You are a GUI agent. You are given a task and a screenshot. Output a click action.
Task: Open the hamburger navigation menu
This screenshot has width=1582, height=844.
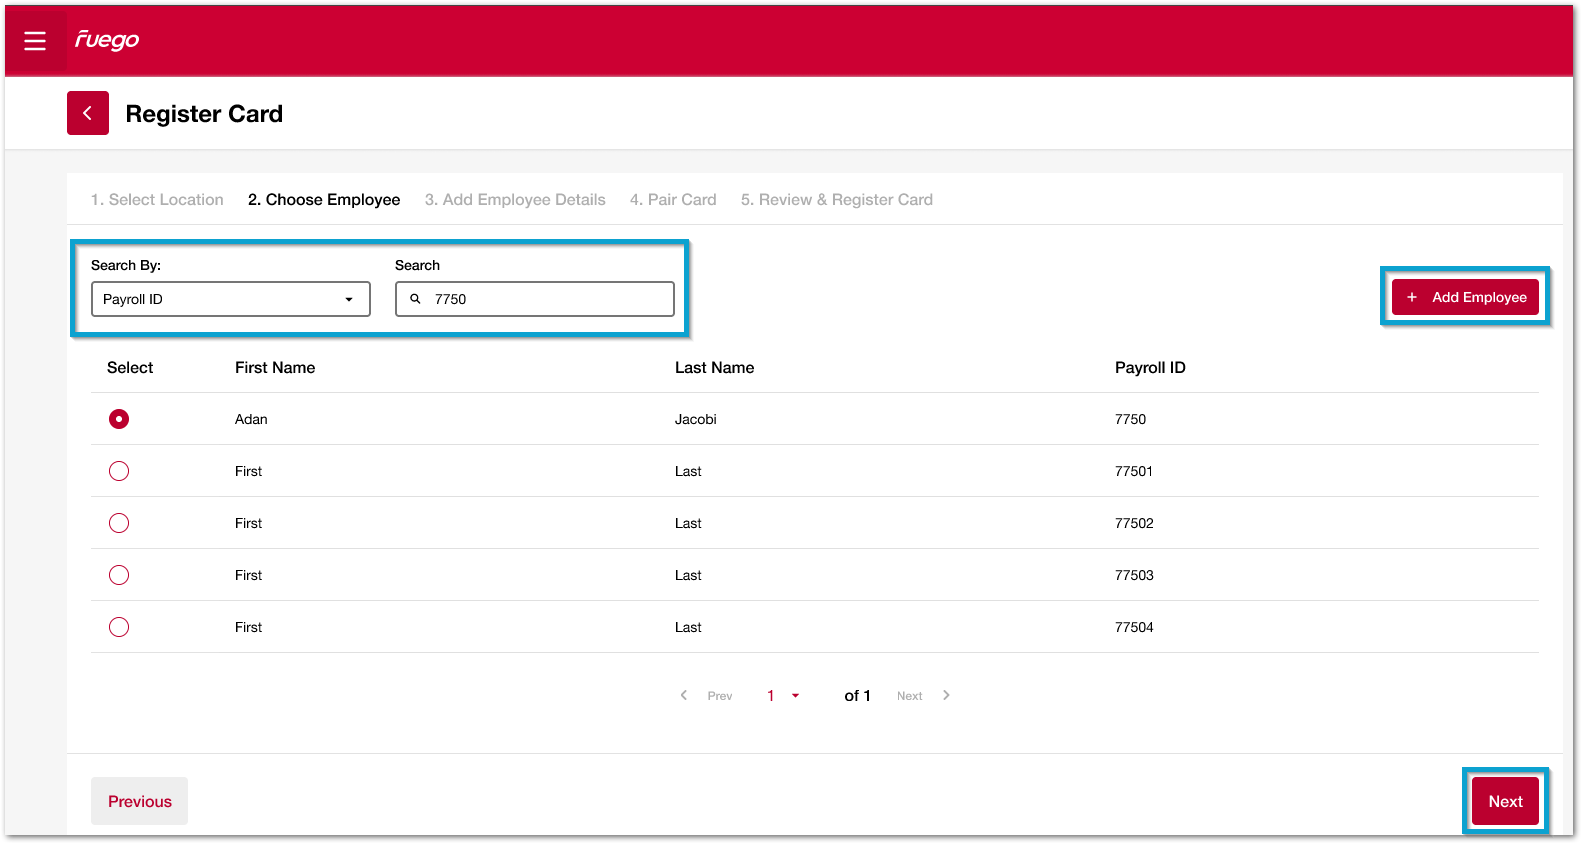[35, 41]
